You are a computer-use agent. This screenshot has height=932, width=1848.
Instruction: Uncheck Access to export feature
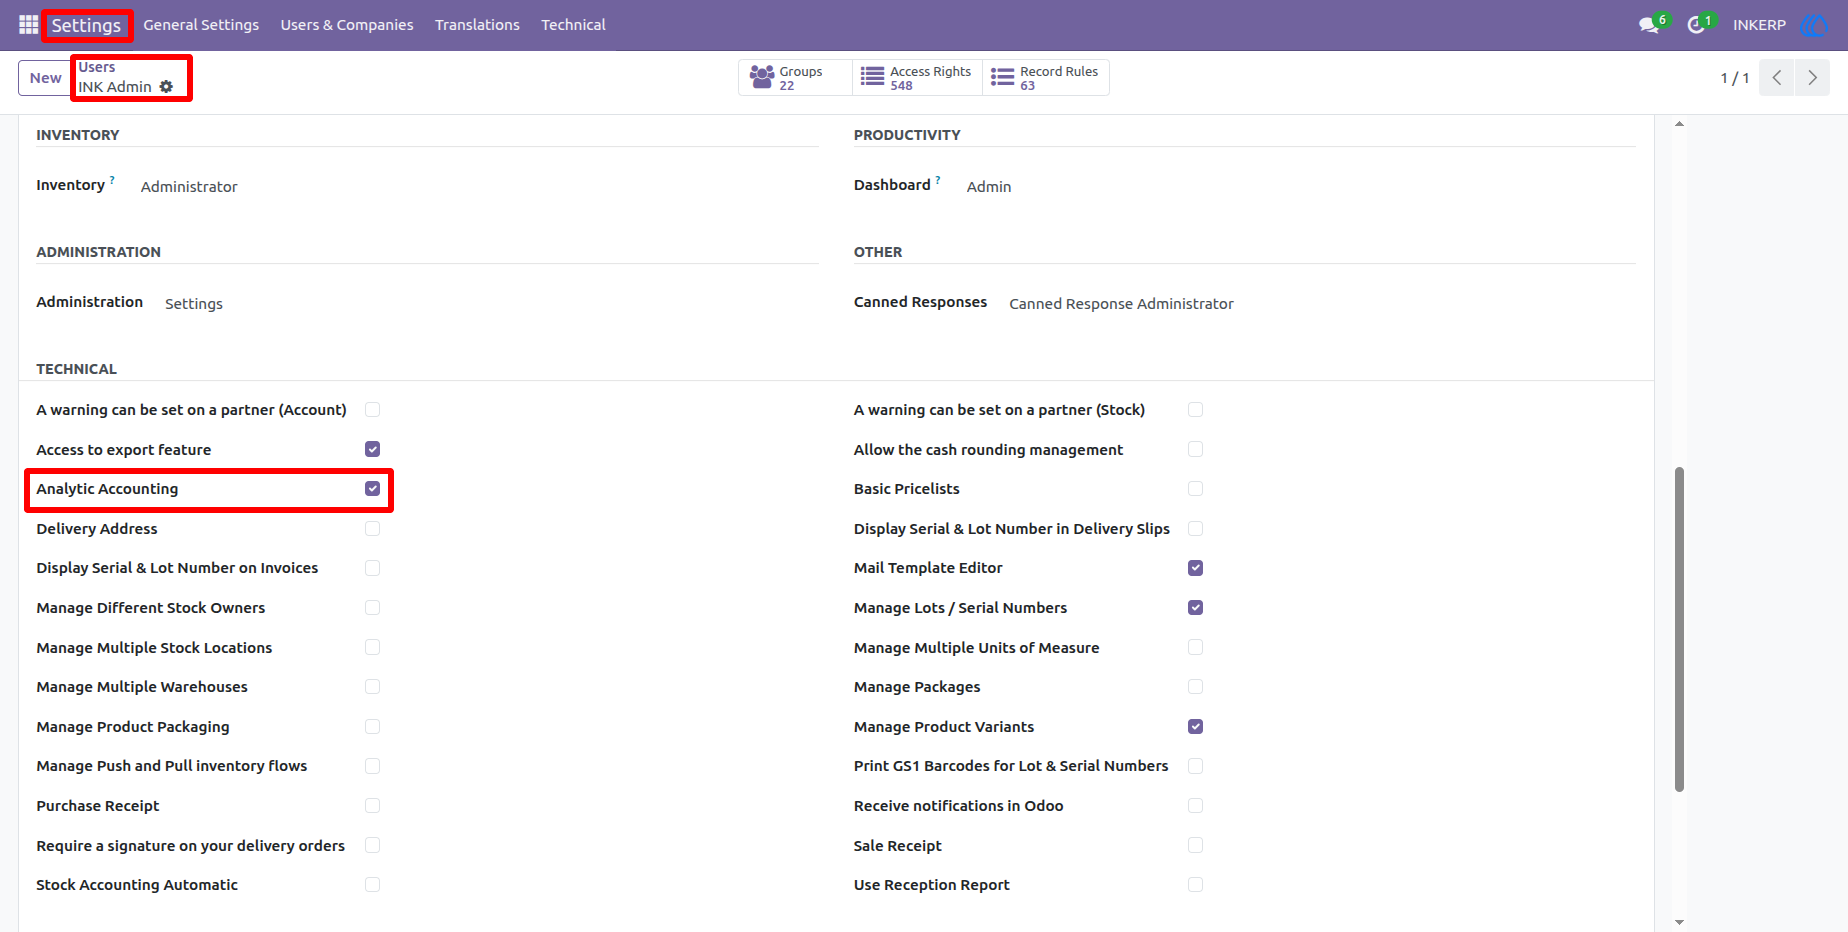(x=372, y=449)
